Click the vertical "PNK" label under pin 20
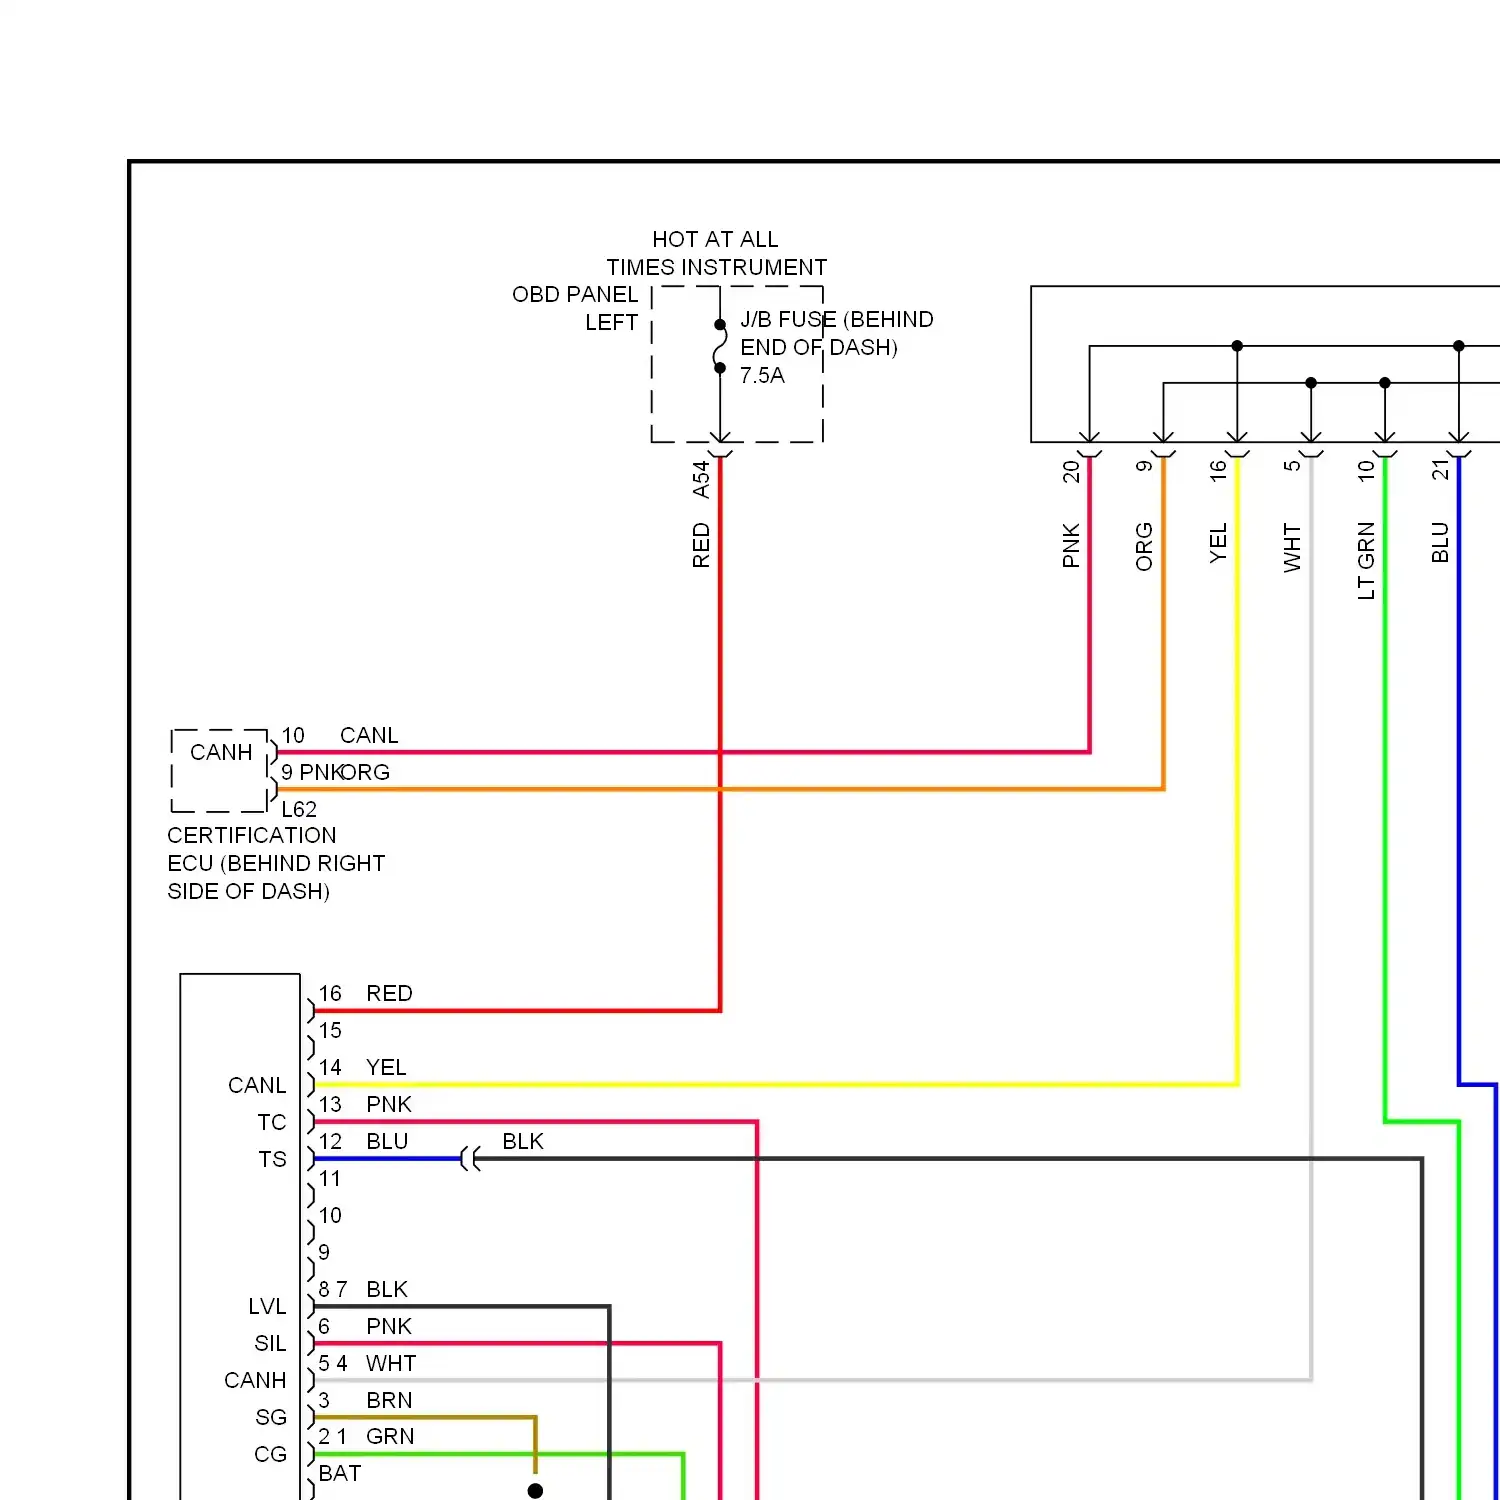The width and height of the screenshot is (1500, 1500). (1071, 545)
